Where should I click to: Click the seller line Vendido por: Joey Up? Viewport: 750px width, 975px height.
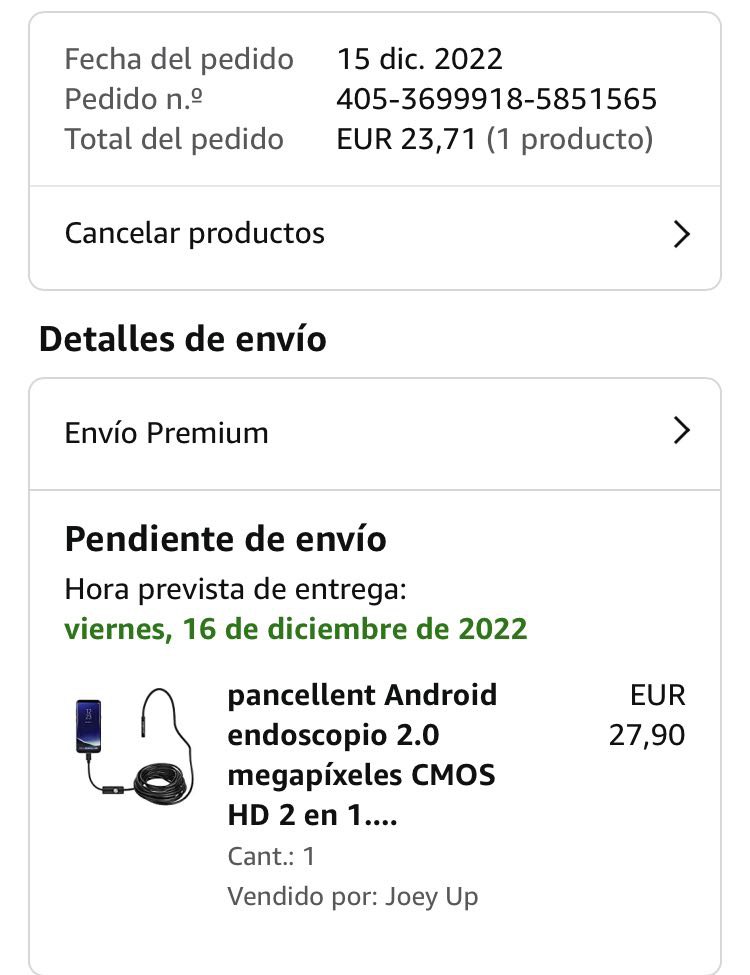353,896
